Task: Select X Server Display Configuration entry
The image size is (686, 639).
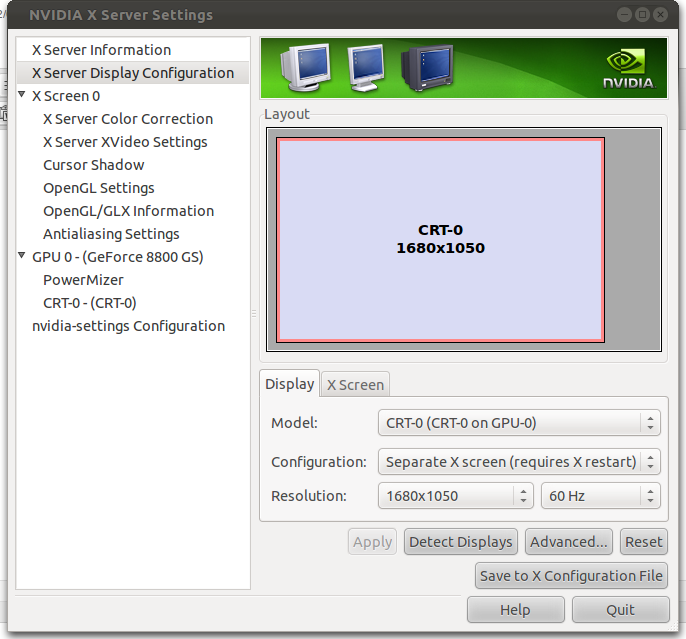Action: tap(133, 73)
